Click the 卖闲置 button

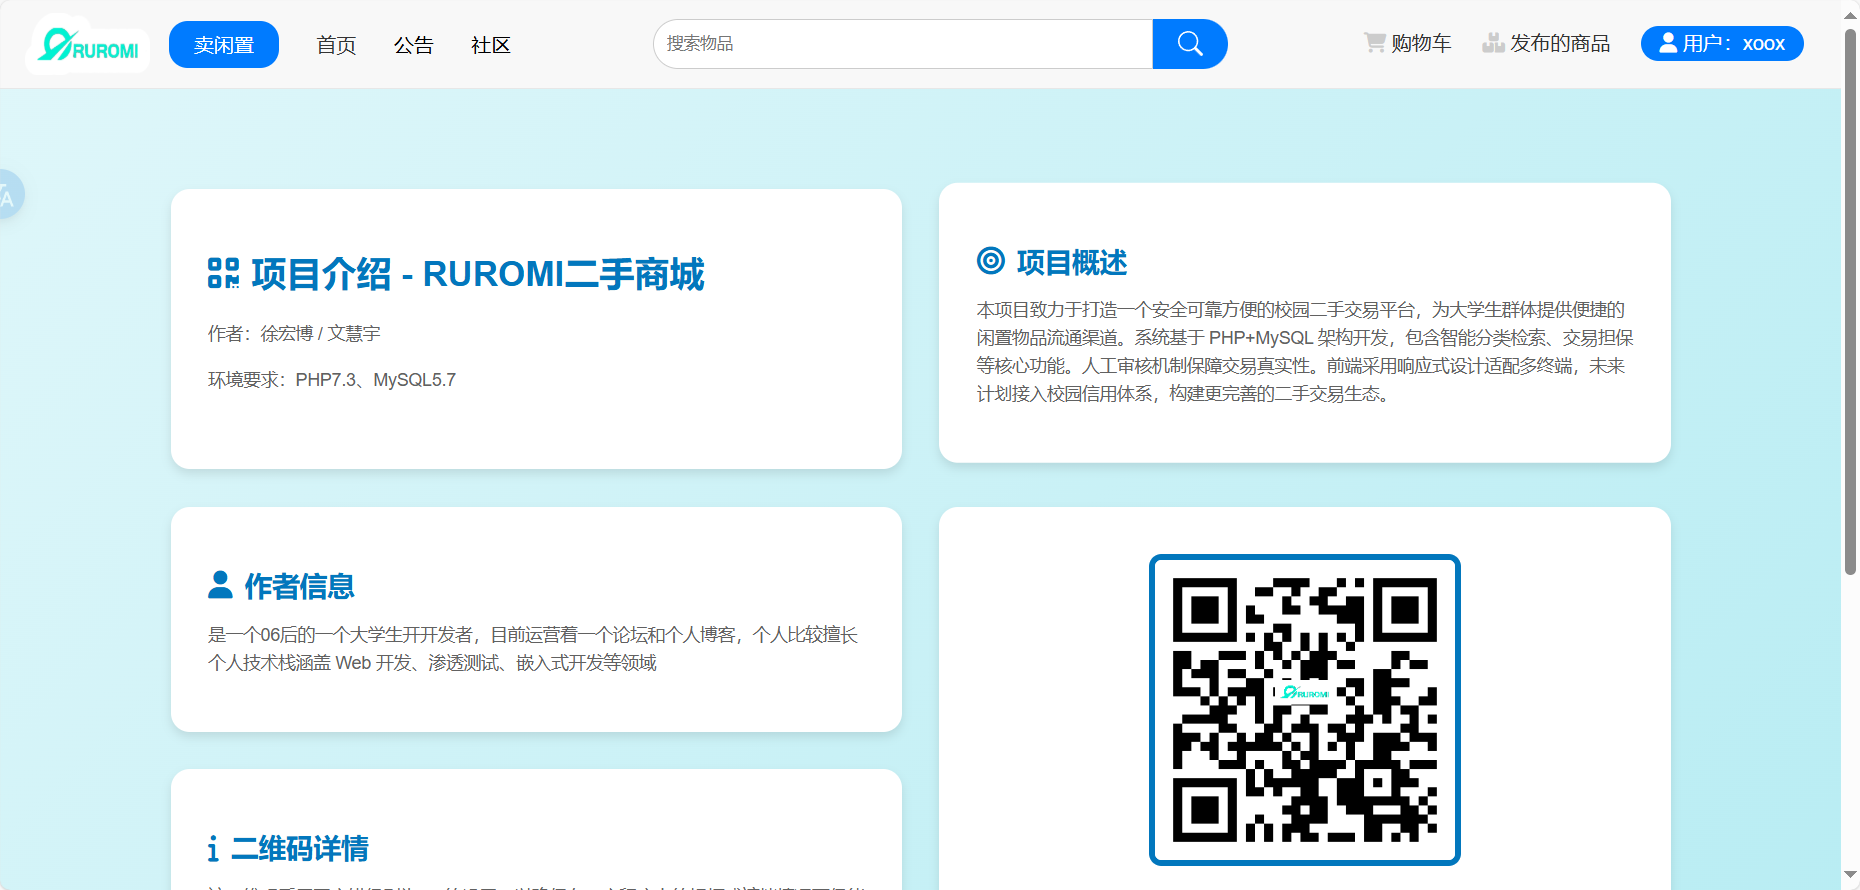[x=224, y=45]
